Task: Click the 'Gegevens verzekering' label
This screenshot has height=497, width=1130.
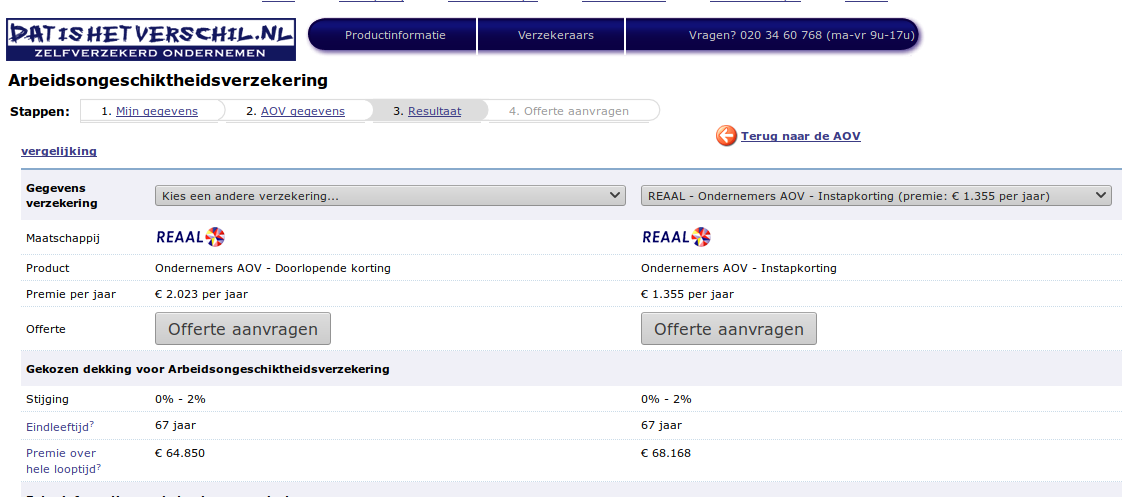Action: [62, 195]
